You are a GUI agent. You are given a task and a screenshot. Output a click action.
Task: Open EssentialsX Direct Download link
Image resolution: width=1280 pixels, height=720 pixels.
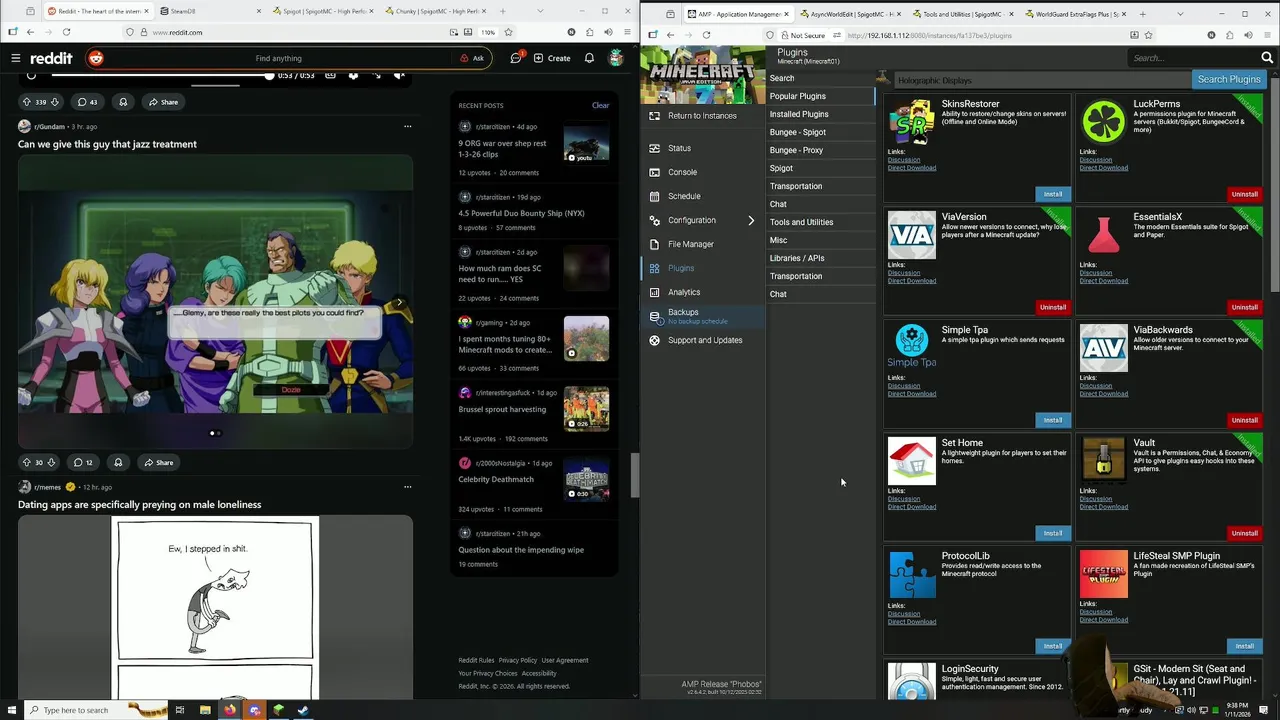[1104, 281]
